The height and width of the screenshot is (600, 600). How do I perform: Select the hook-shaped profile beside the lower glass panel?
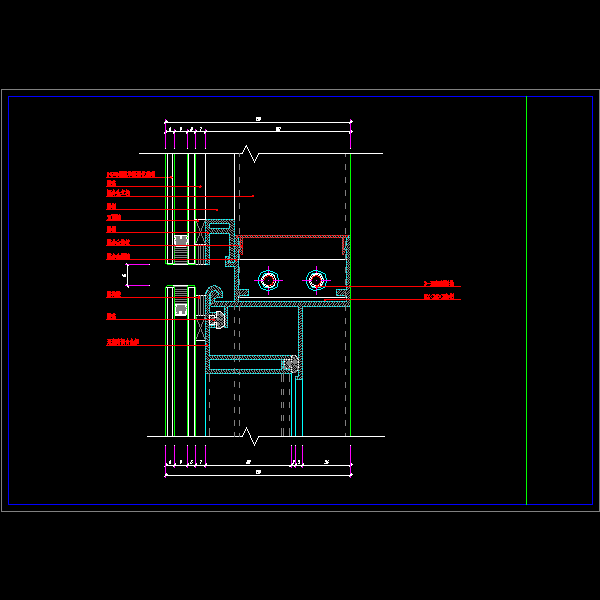point(214,293)
